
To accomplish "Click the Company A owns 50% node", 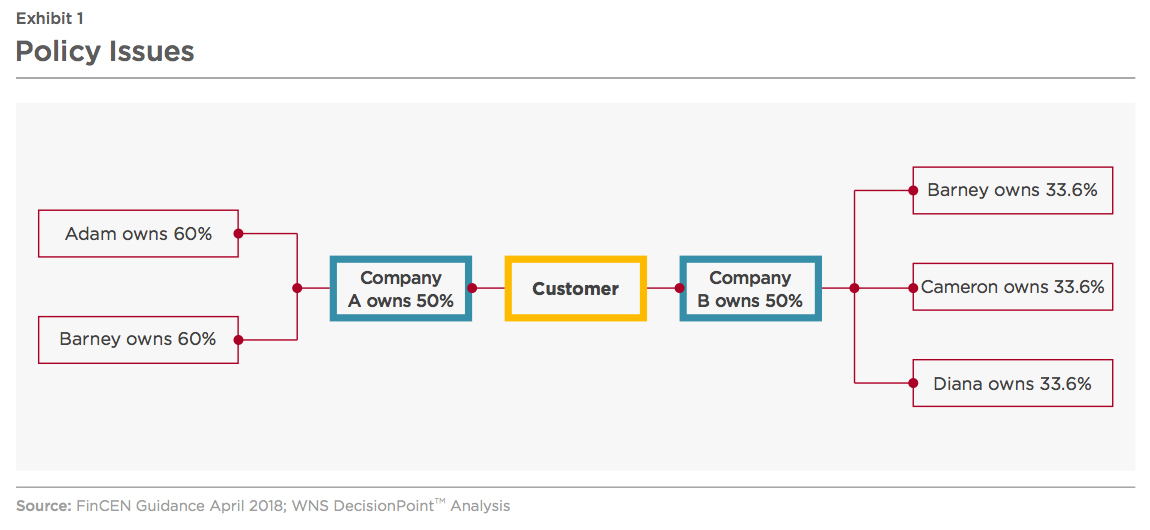I will pyautogui.click(x=401, y=289).
